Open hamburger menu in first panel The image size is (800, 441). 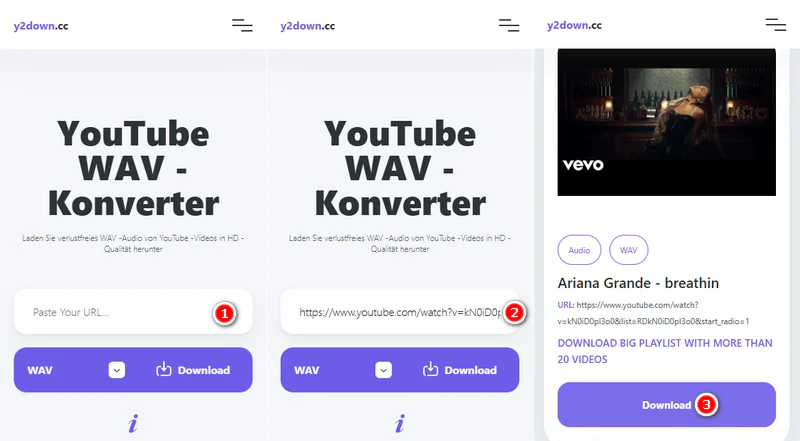(242, 25)
